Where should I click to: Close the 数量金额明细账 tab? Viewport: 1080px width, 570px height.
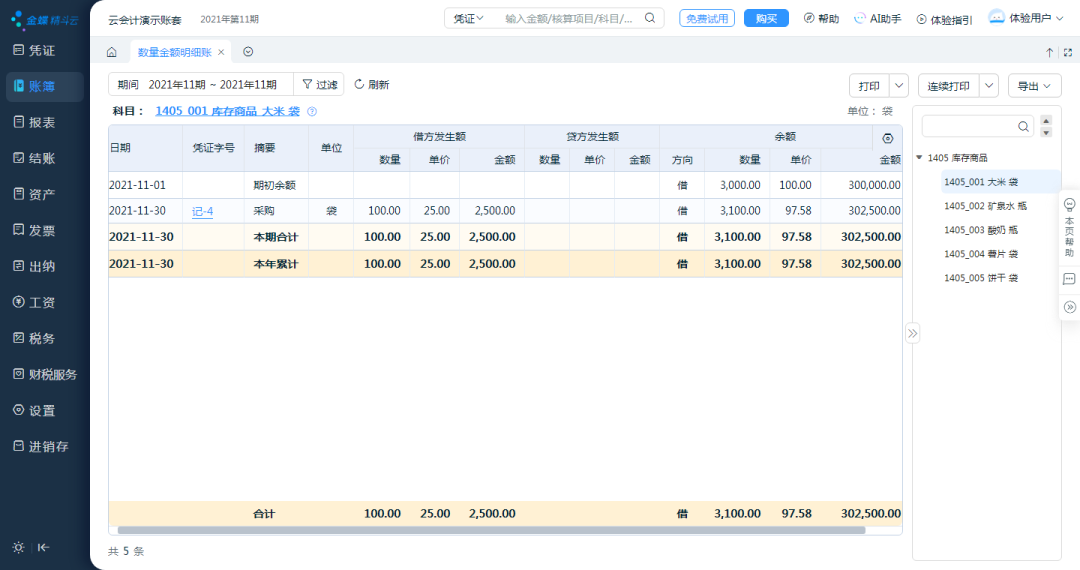221,52
